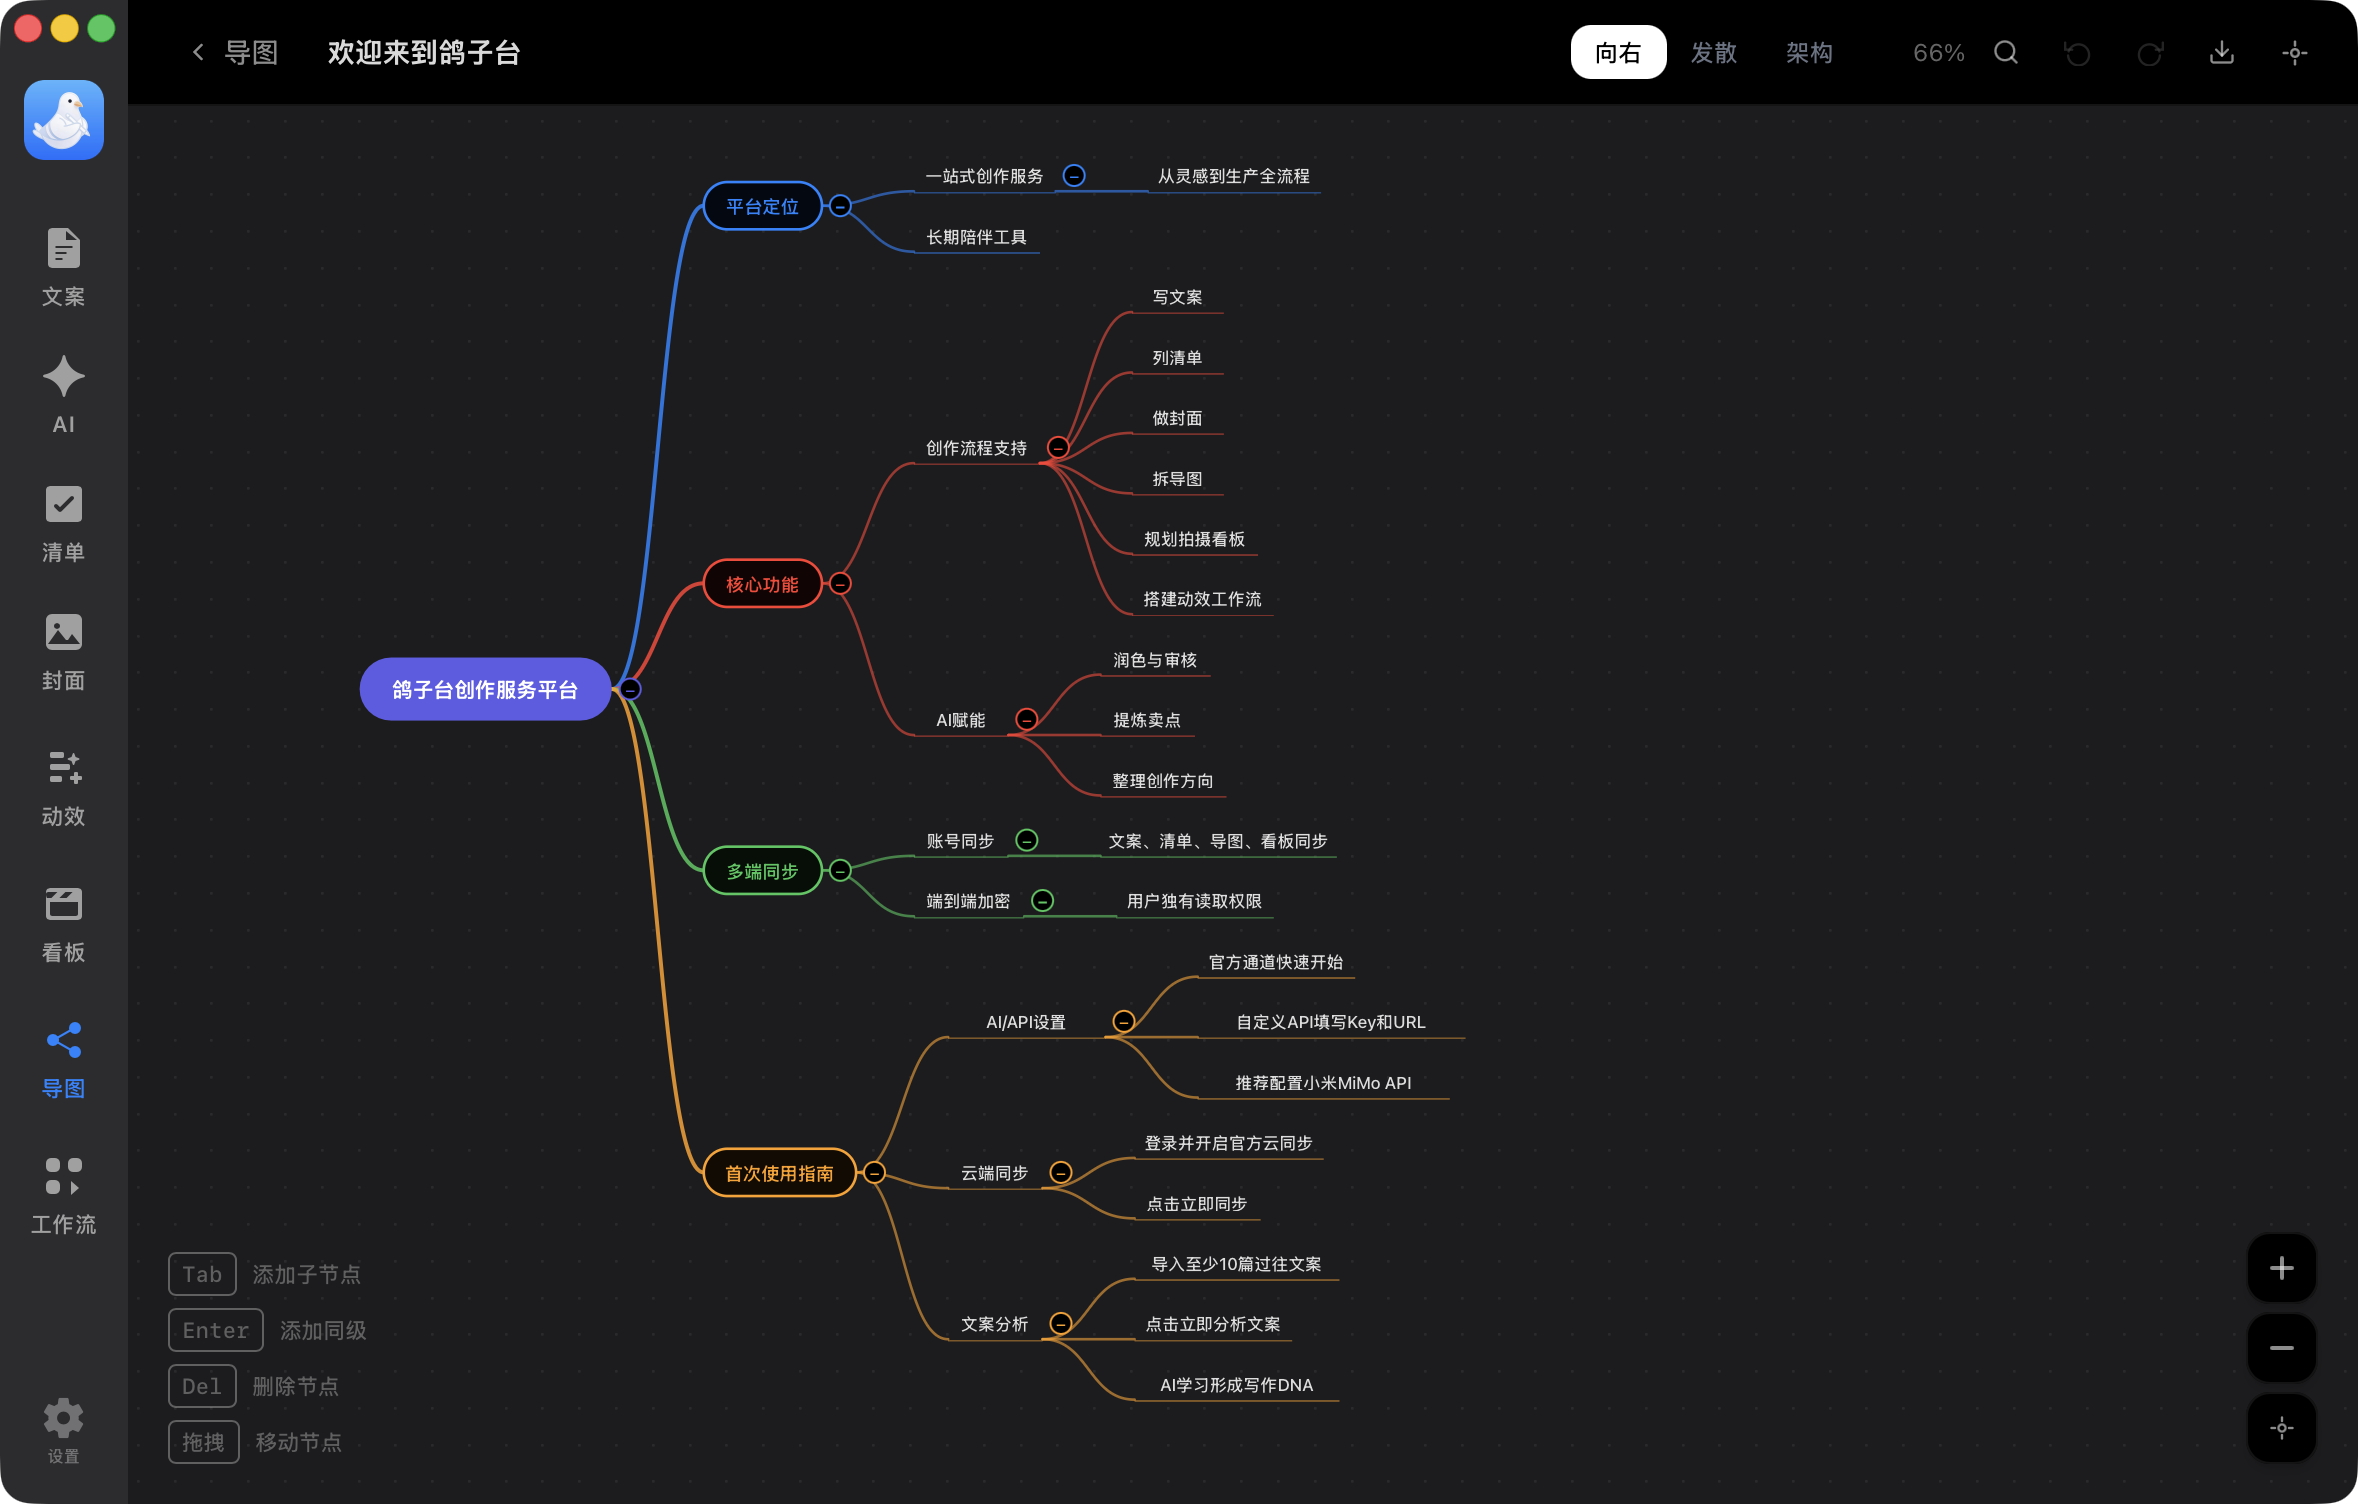
Task: Recenter the canvas using bottom-right locate button
Action: tap(2282, 1428)
